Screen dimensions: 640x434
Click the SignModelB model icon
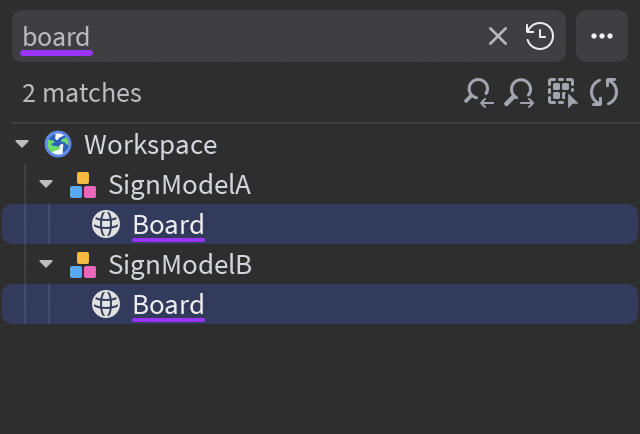click(x=82, y=265)
